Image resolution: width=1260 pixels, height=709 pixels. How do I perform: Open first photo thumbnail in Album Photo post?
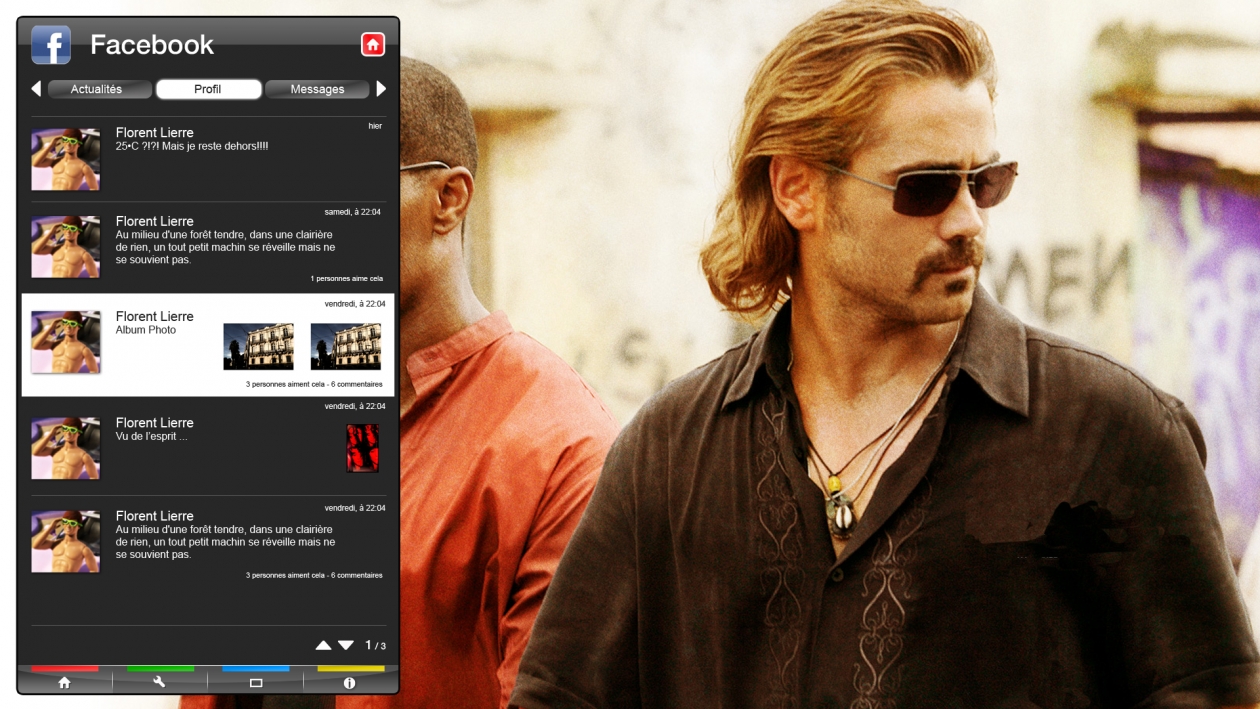coord(258,346)
